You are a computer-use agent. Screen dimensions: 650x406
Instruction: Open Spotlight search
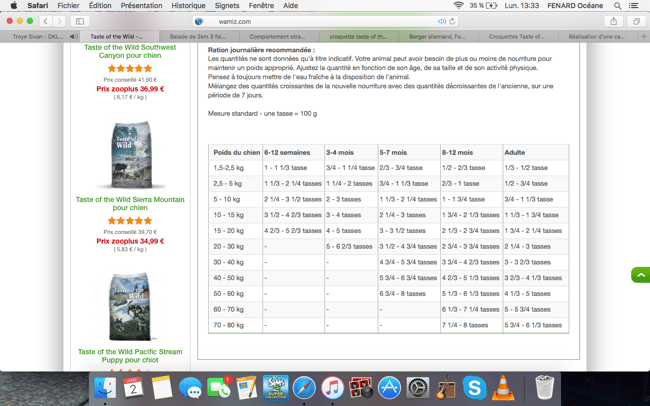click(617, 5)
